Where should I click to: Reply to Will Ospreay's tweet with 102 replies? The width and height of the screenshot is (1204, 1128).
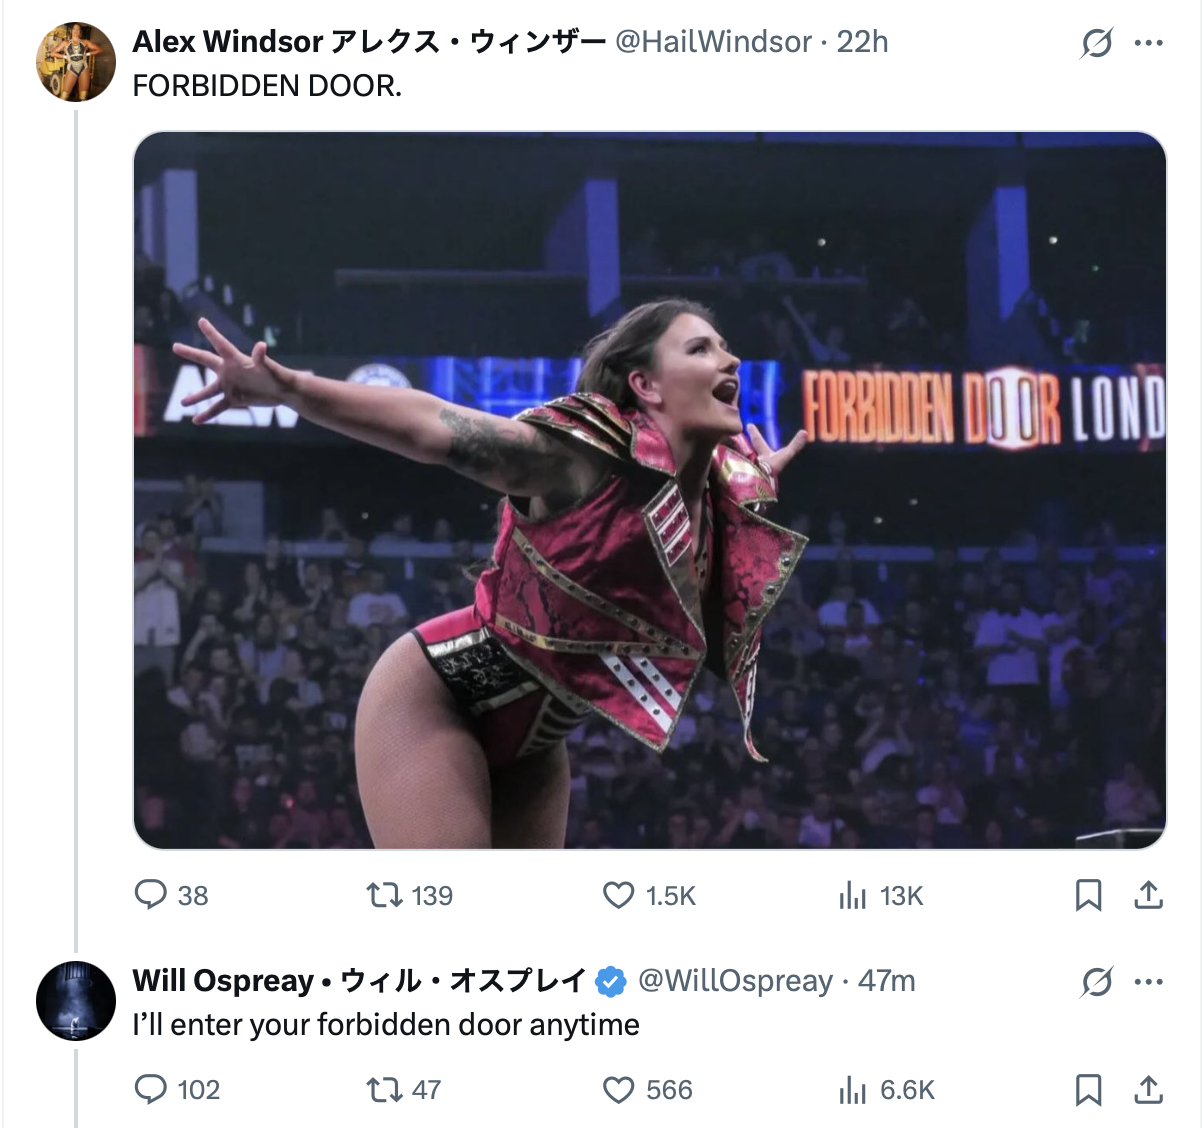coord(150,1089)
